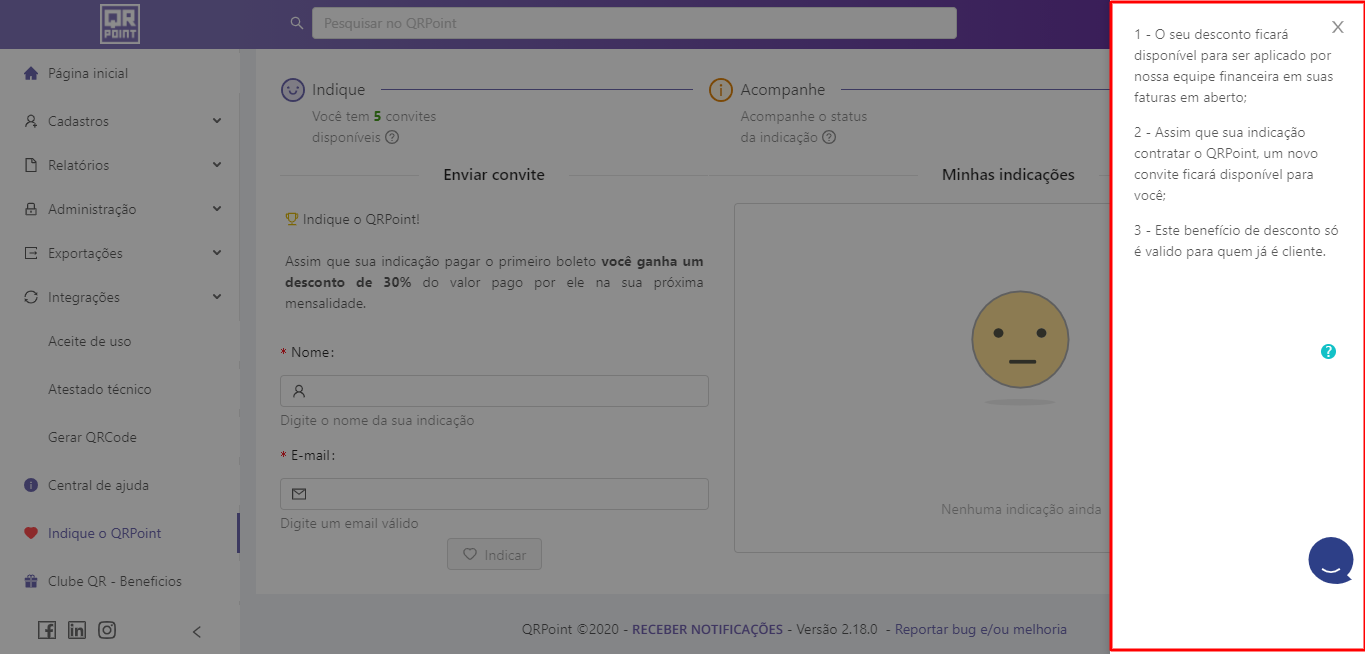Open Clube QR - Benefícios page
The width and height of the screenshot is (1365, 654).
(x=114, y=581)
